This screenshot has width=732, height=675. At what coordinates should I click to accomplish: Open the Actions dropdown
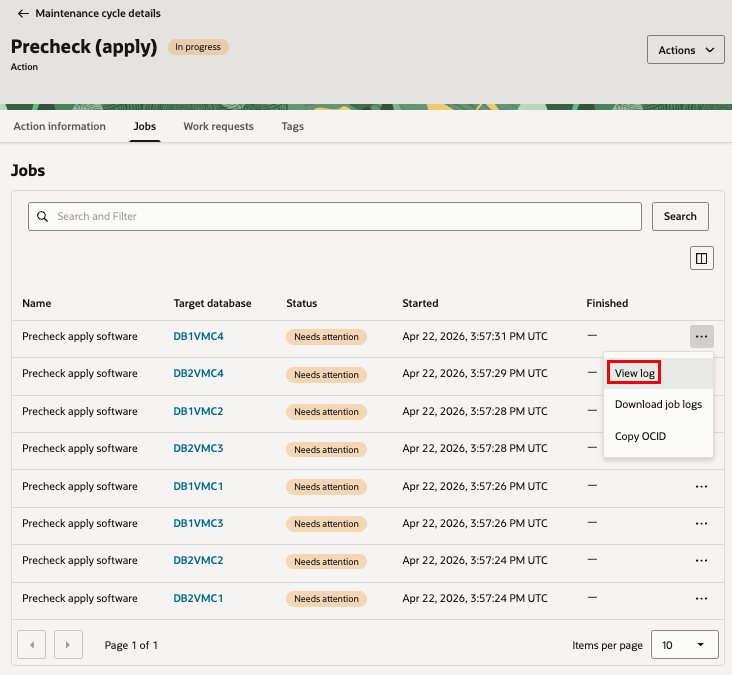[x=685, y=49]
